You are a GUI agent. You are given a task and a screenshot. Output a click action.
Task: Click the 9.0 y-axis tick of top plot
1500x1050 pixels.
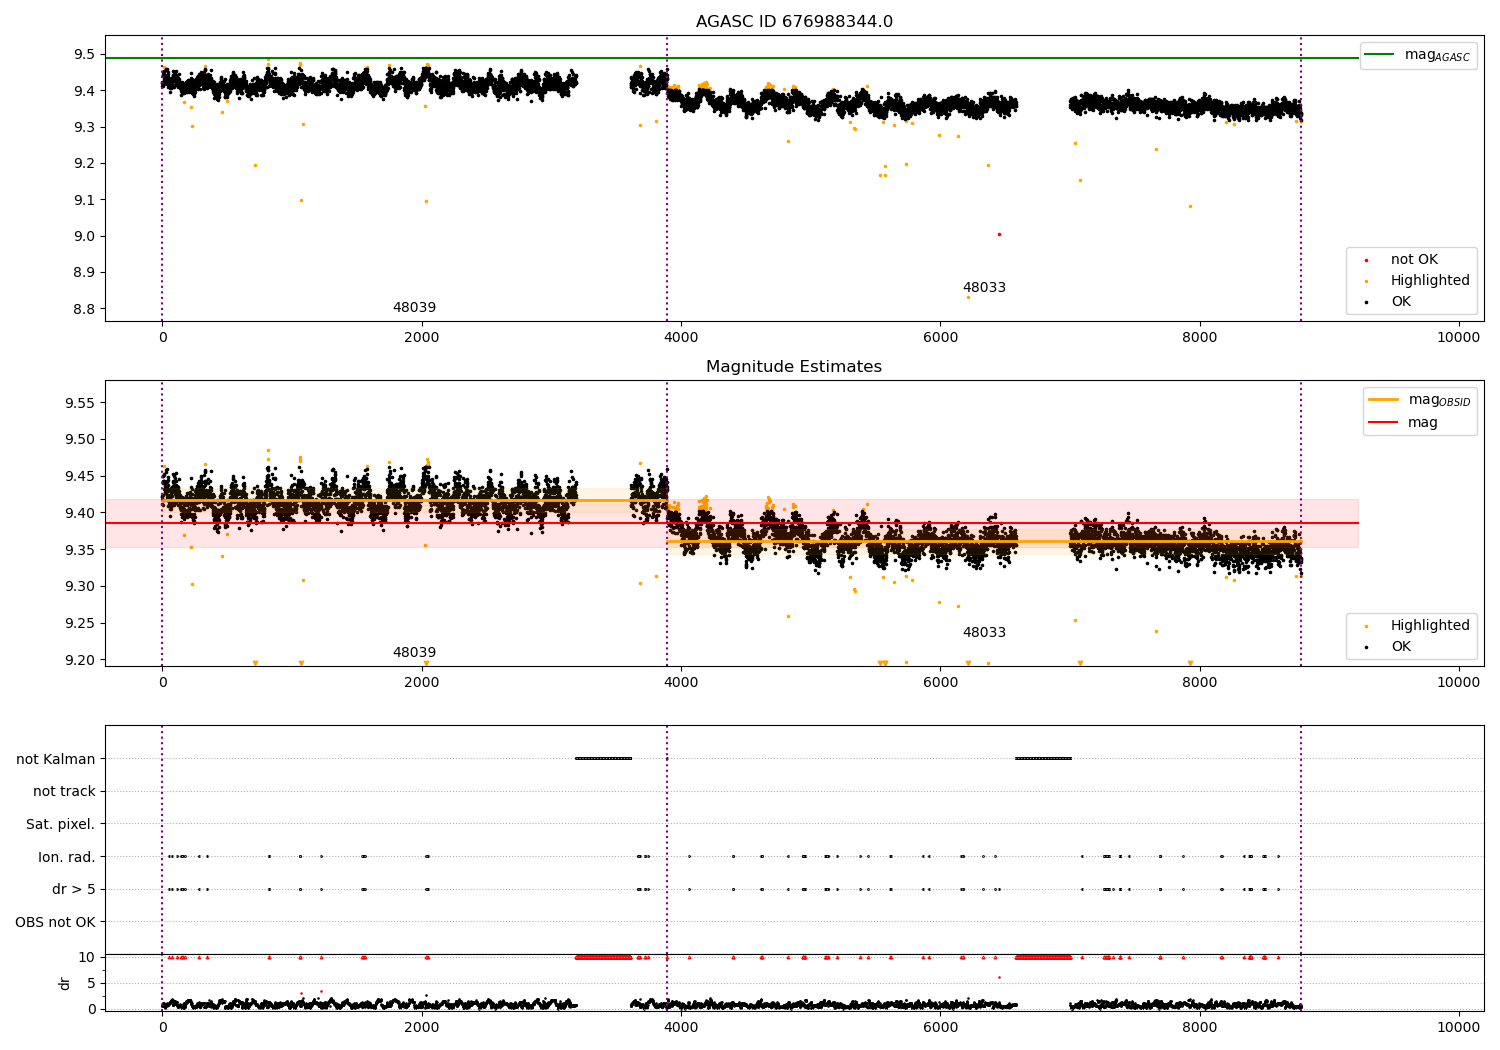point(85,236)
